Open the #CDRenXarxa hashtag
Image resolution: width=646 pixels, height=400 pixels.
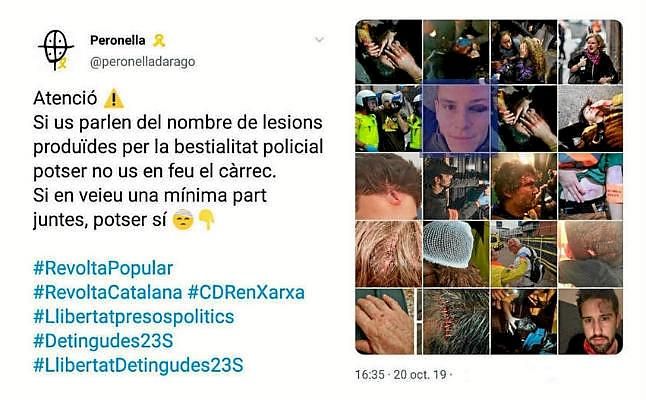(x=246, y=292)
